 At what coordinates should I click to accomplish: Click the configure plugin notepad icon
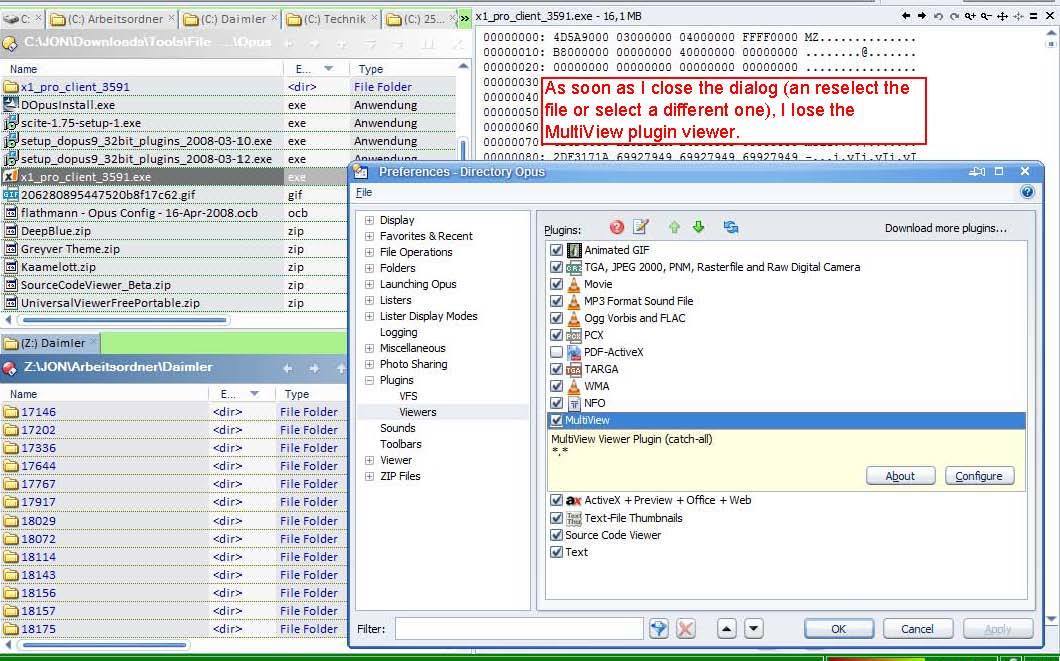click(x=641, y=227)
